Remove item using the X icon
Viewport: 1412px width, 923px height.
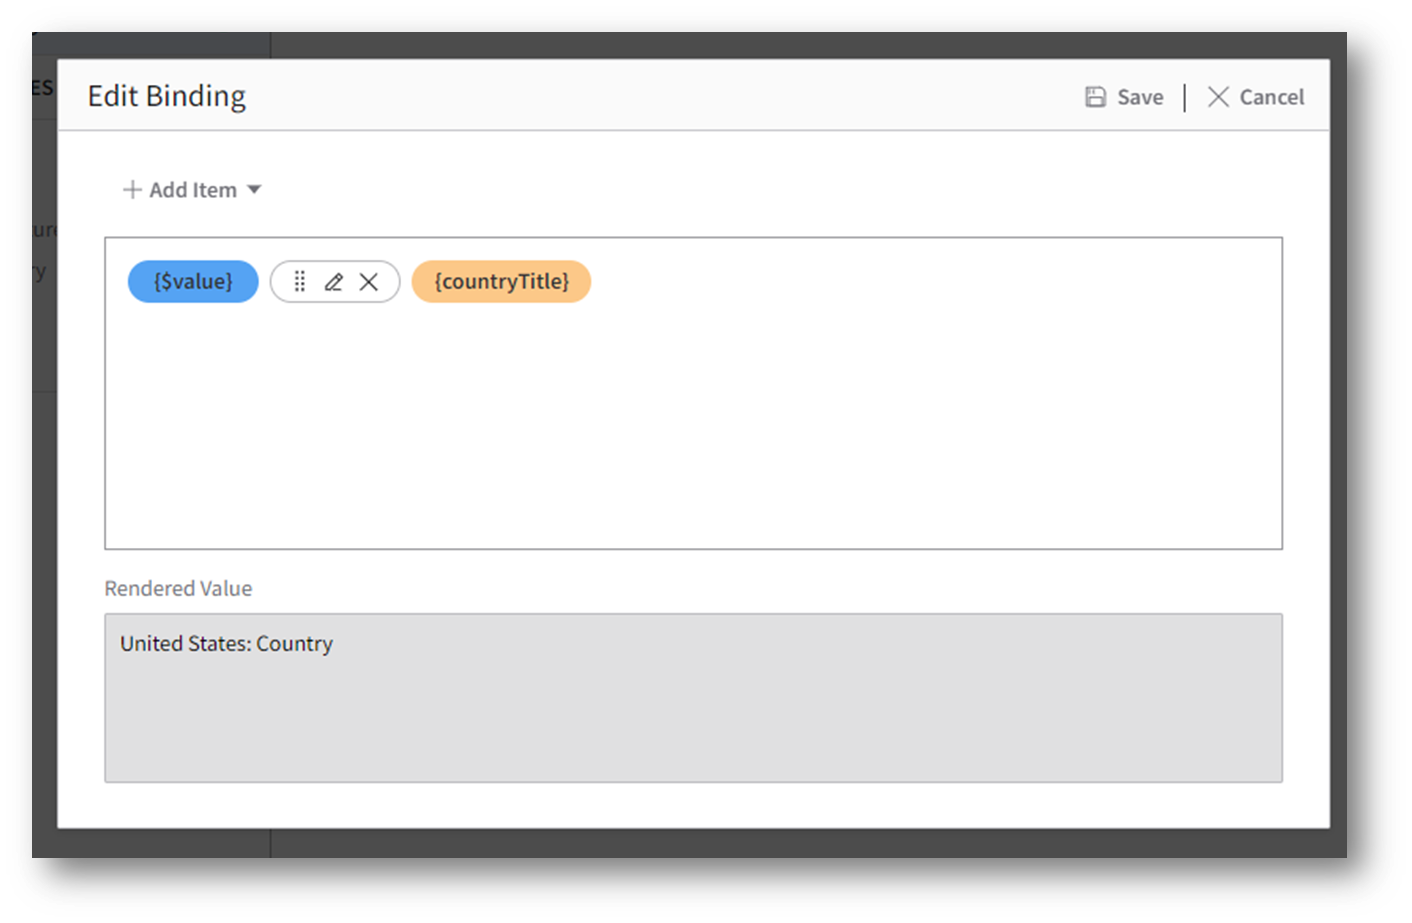point(369,282)
